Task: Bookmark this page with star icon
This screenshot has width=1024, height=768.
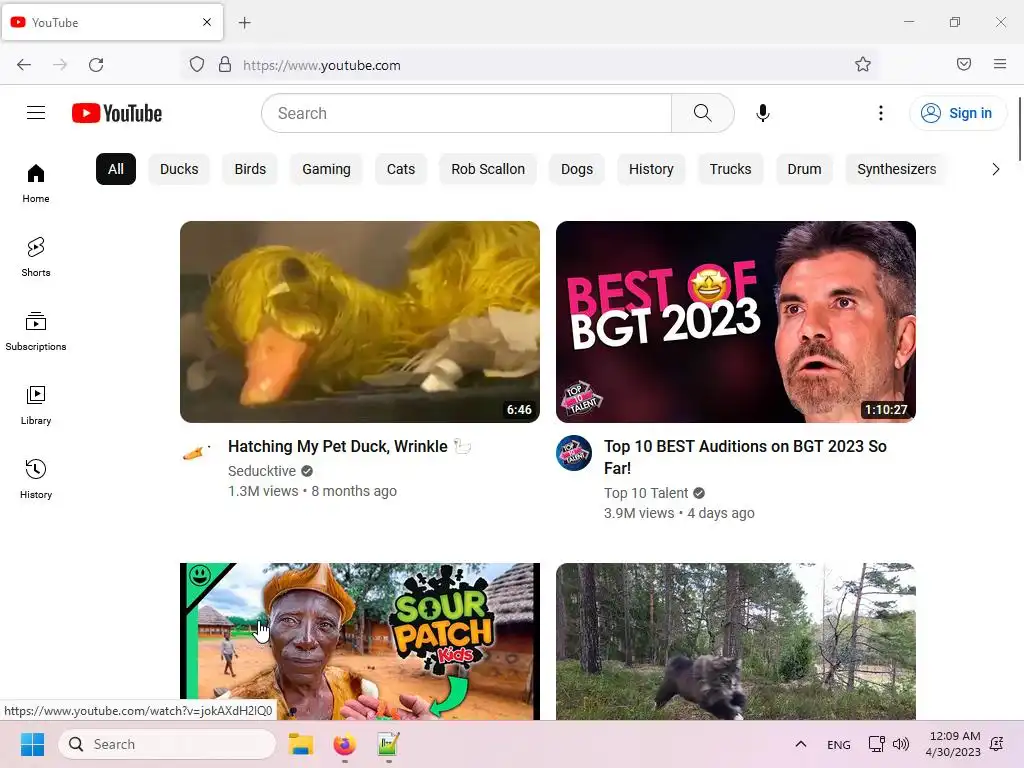Action: tap(863, 64)
